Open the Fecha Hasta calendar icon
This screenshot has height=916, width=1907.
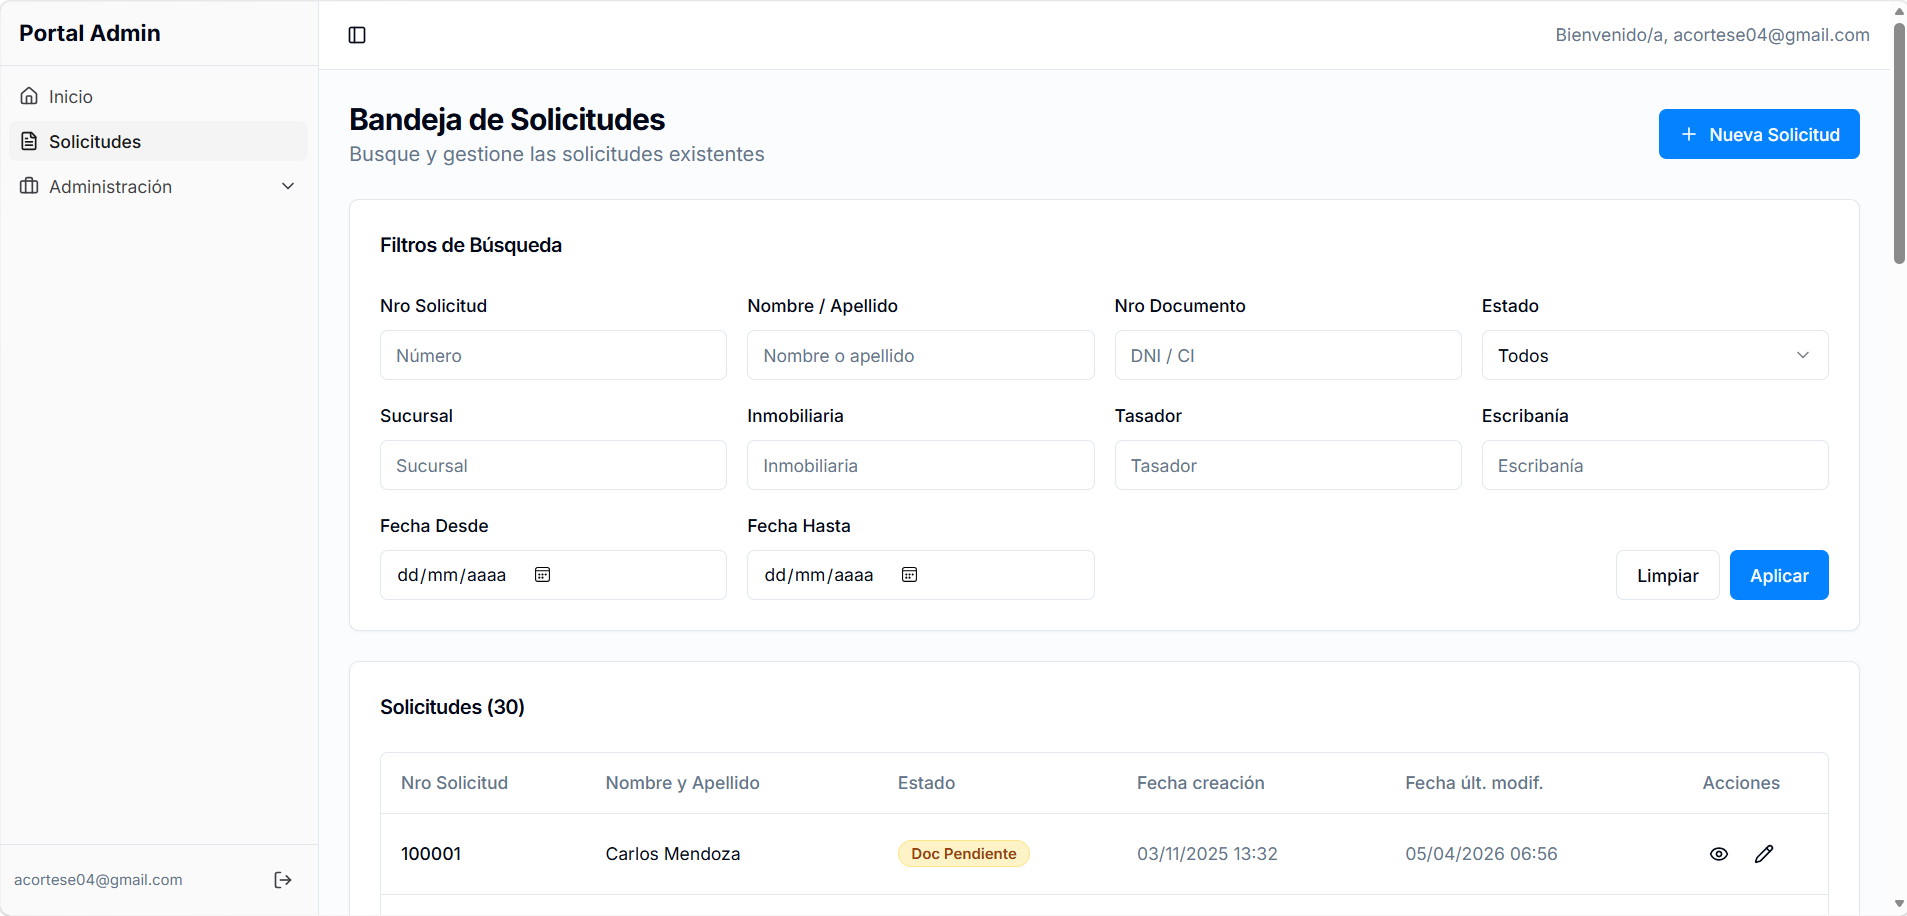(909, 574)
